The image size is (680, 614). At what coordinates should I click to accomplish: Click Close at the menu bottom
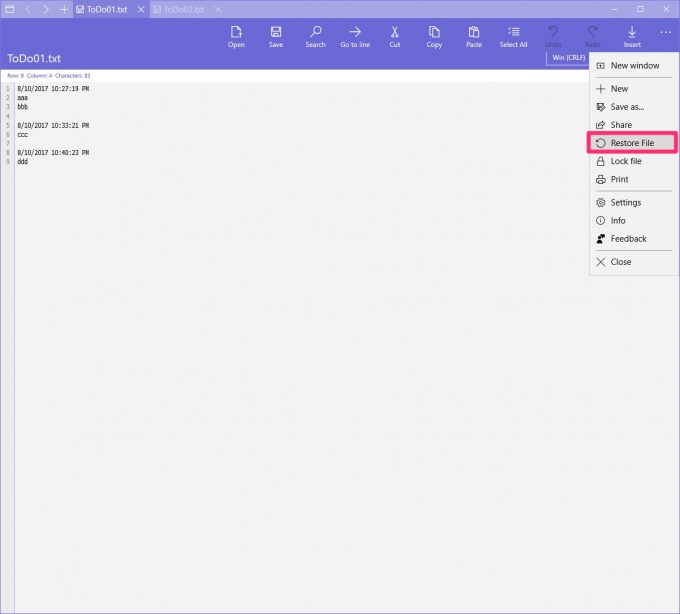tap(633, 262)
